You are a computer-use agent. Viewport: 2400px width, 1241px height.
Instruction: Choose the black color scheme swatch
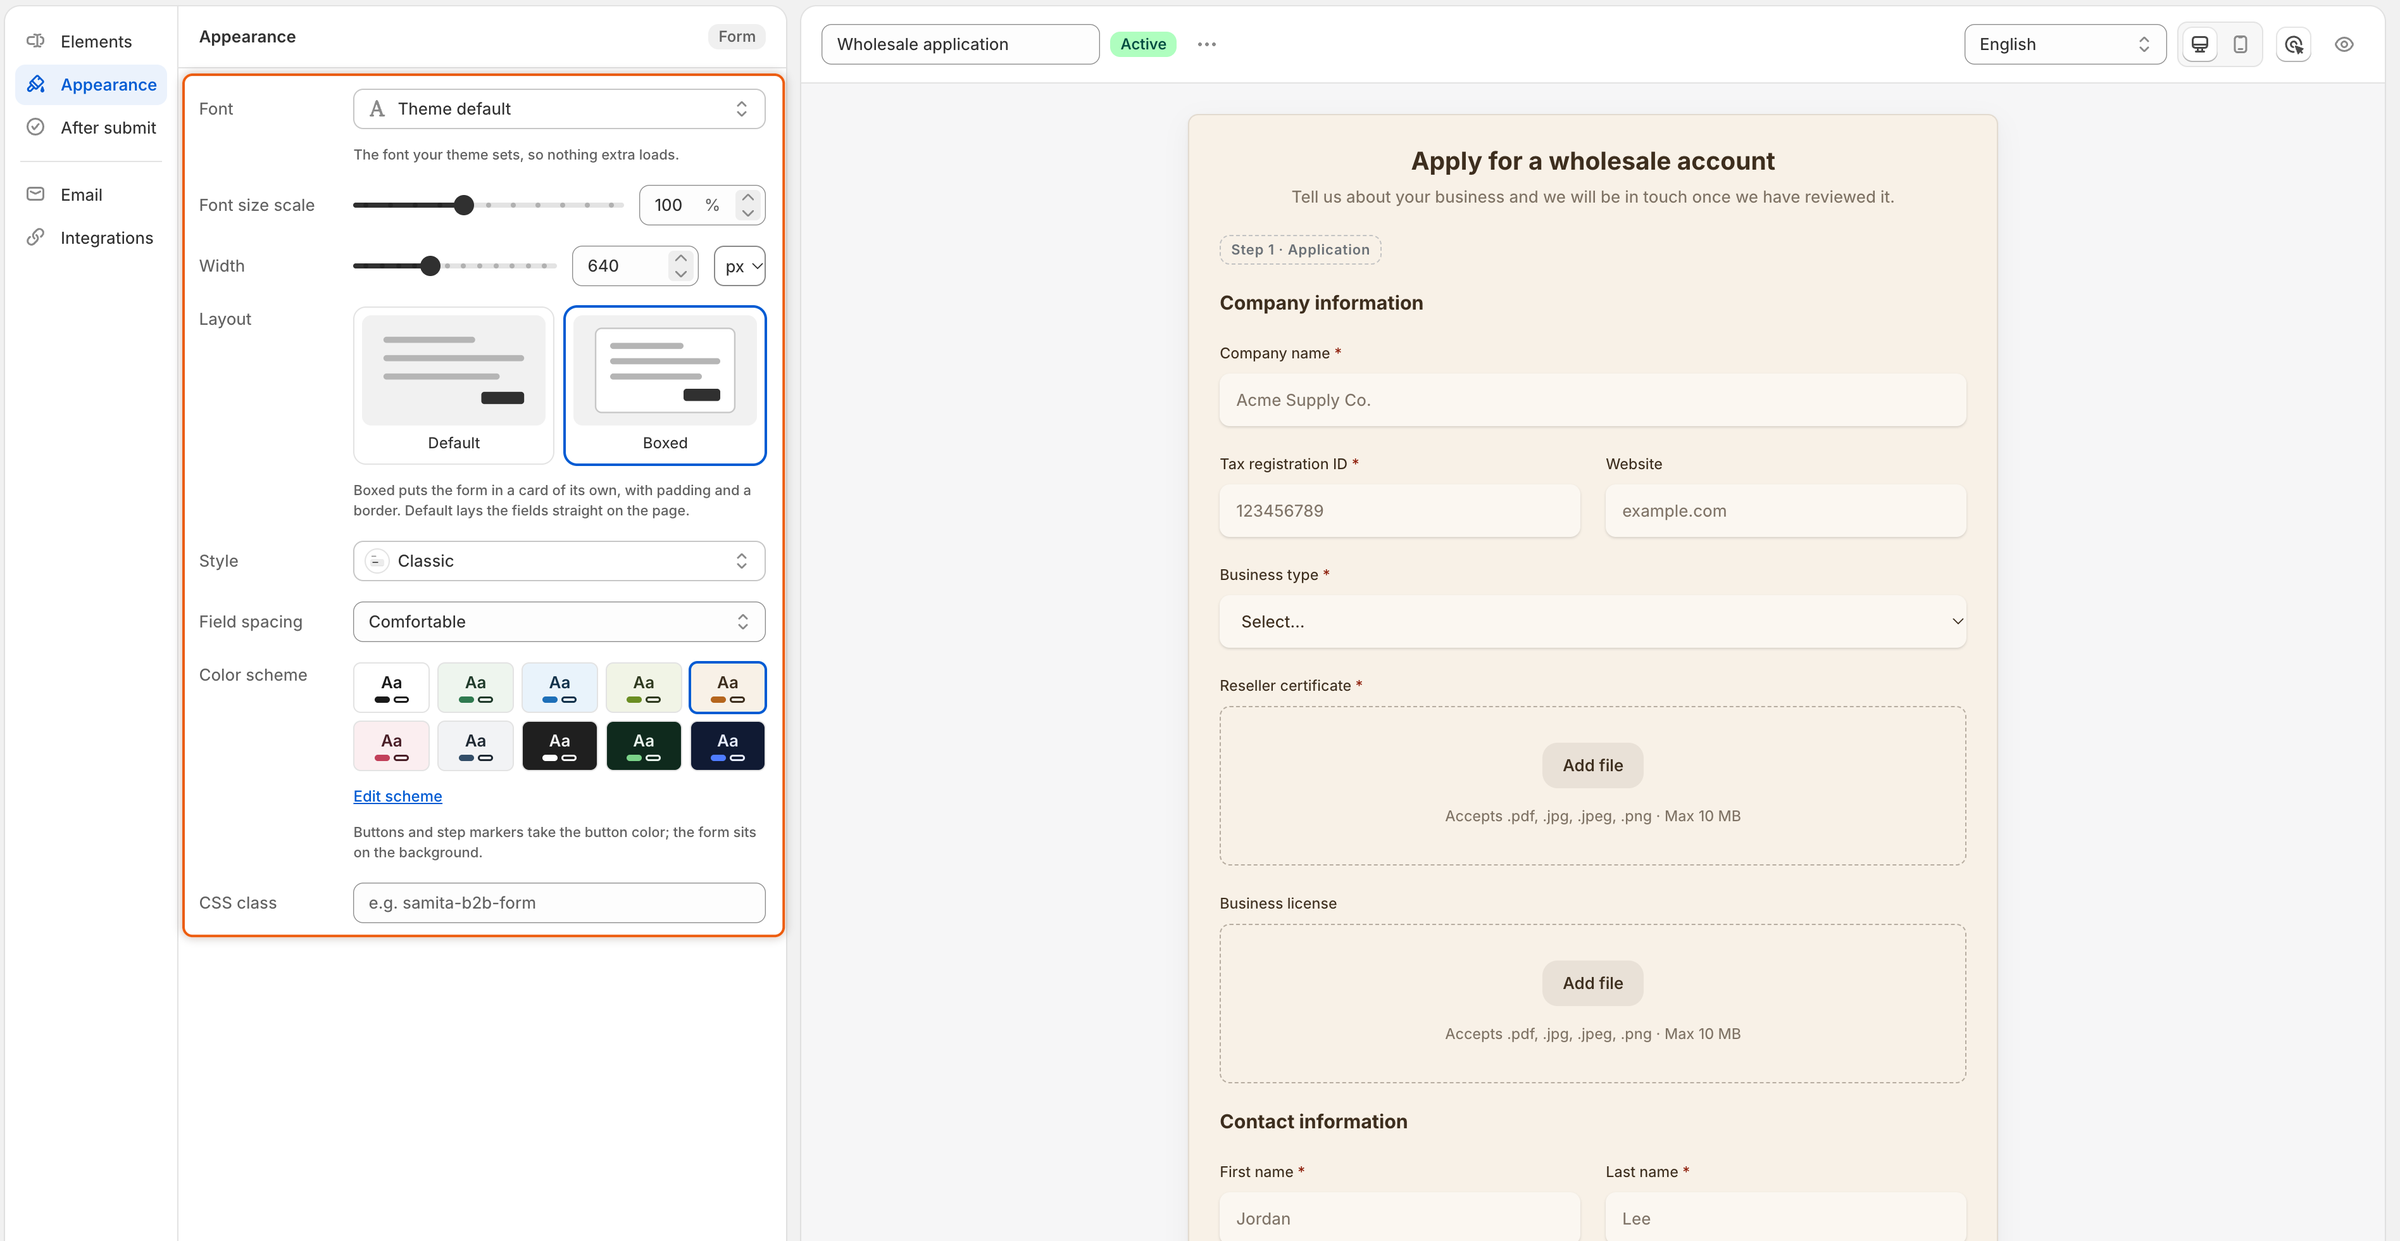point(559,745)
